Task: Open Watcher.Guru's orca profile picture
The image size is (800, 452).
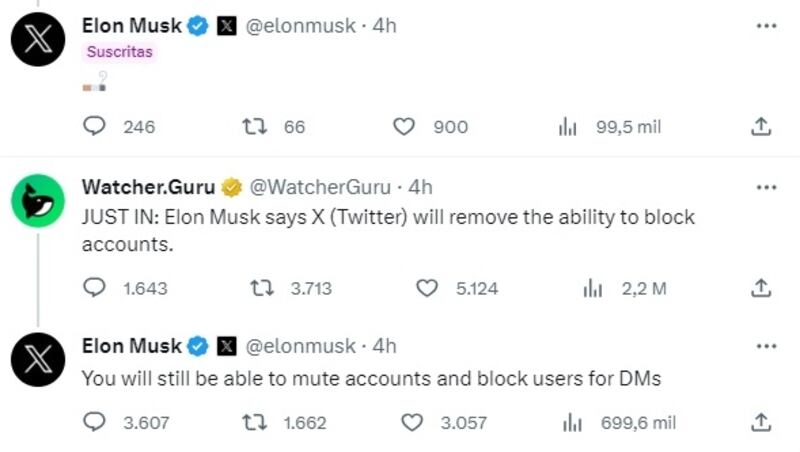Action: pyautogui.click(x=38, y=200)
